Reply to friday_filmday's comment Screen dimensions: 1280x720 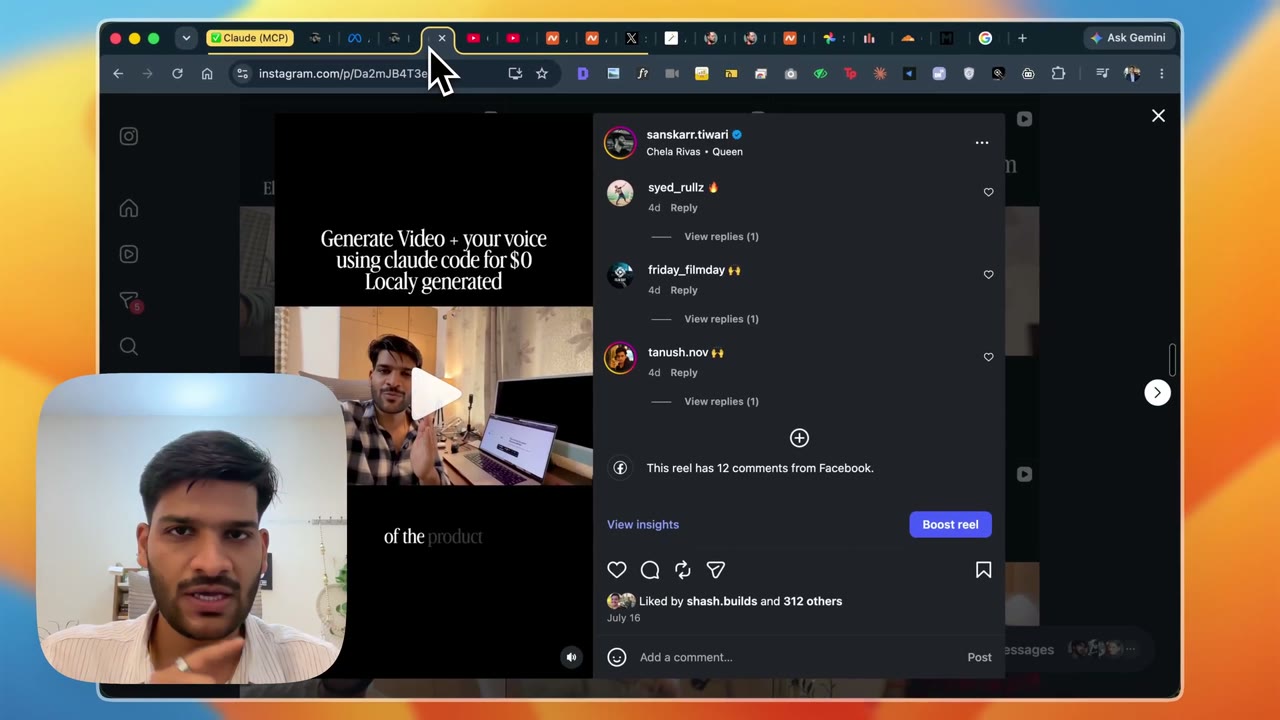point(684,290)
